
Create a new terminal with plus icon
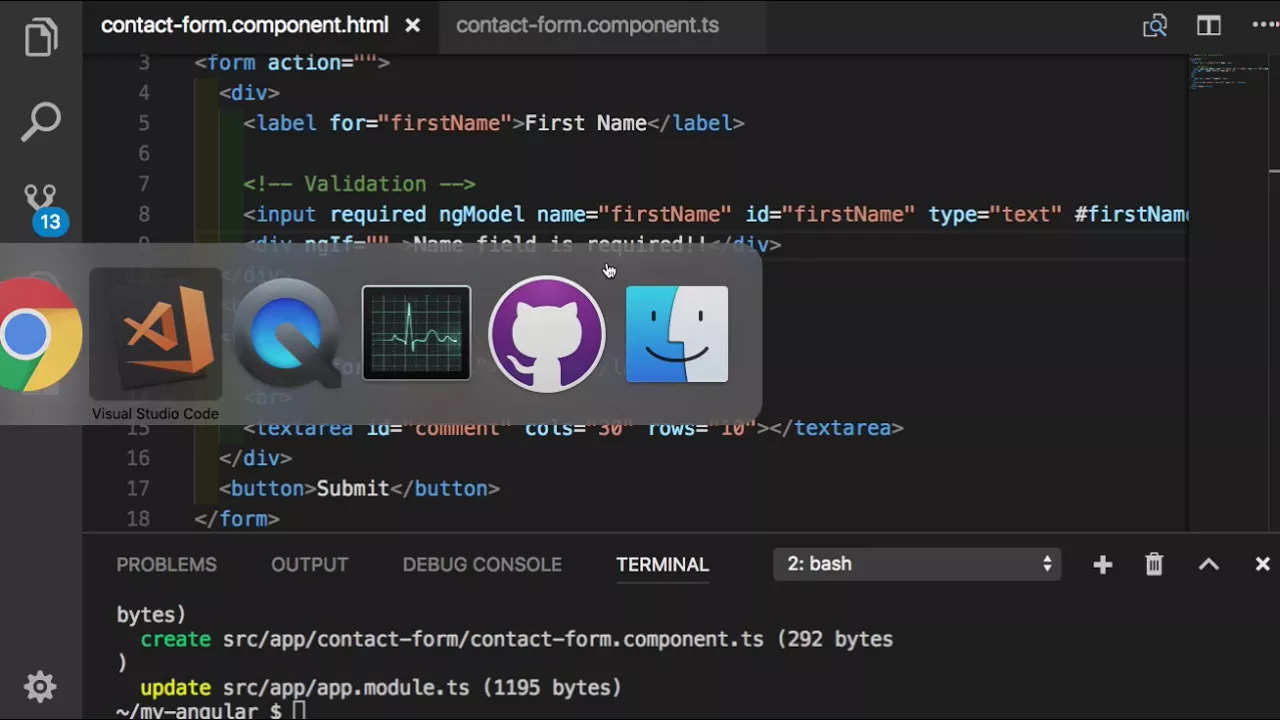coord(1103,565)
